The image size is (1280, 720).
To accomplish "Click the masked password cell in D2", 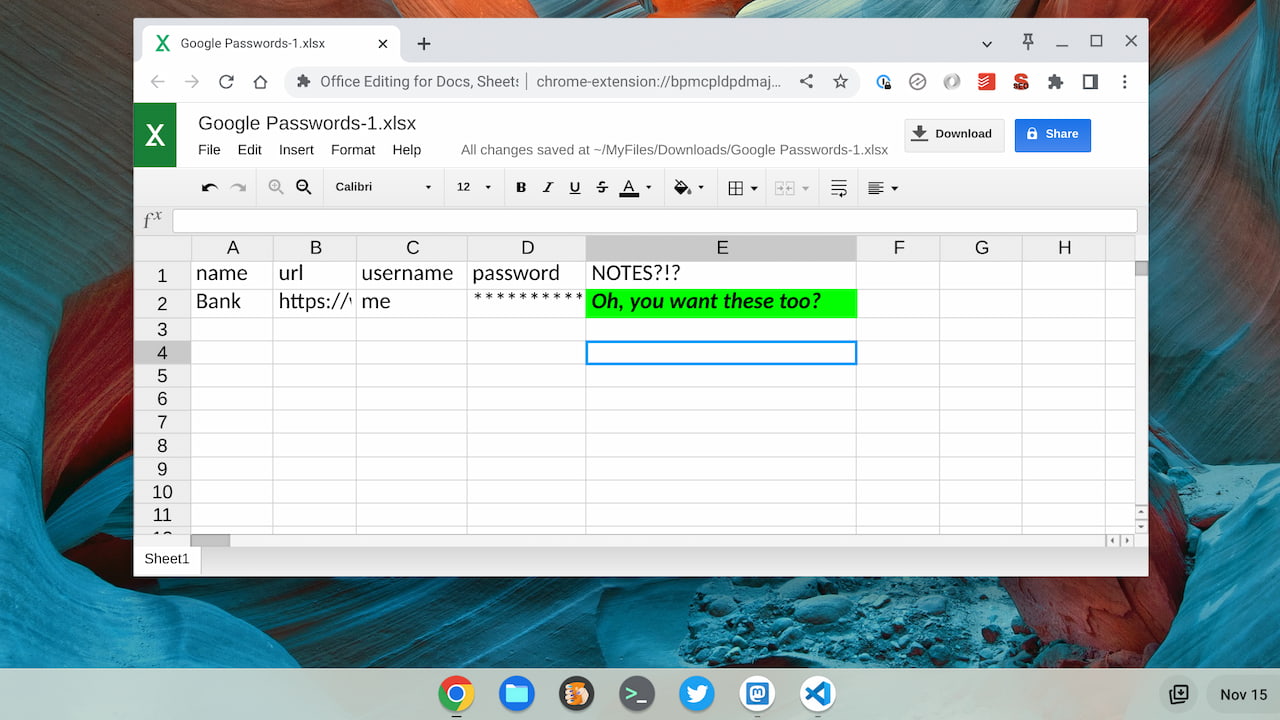I will coord(526,303).
